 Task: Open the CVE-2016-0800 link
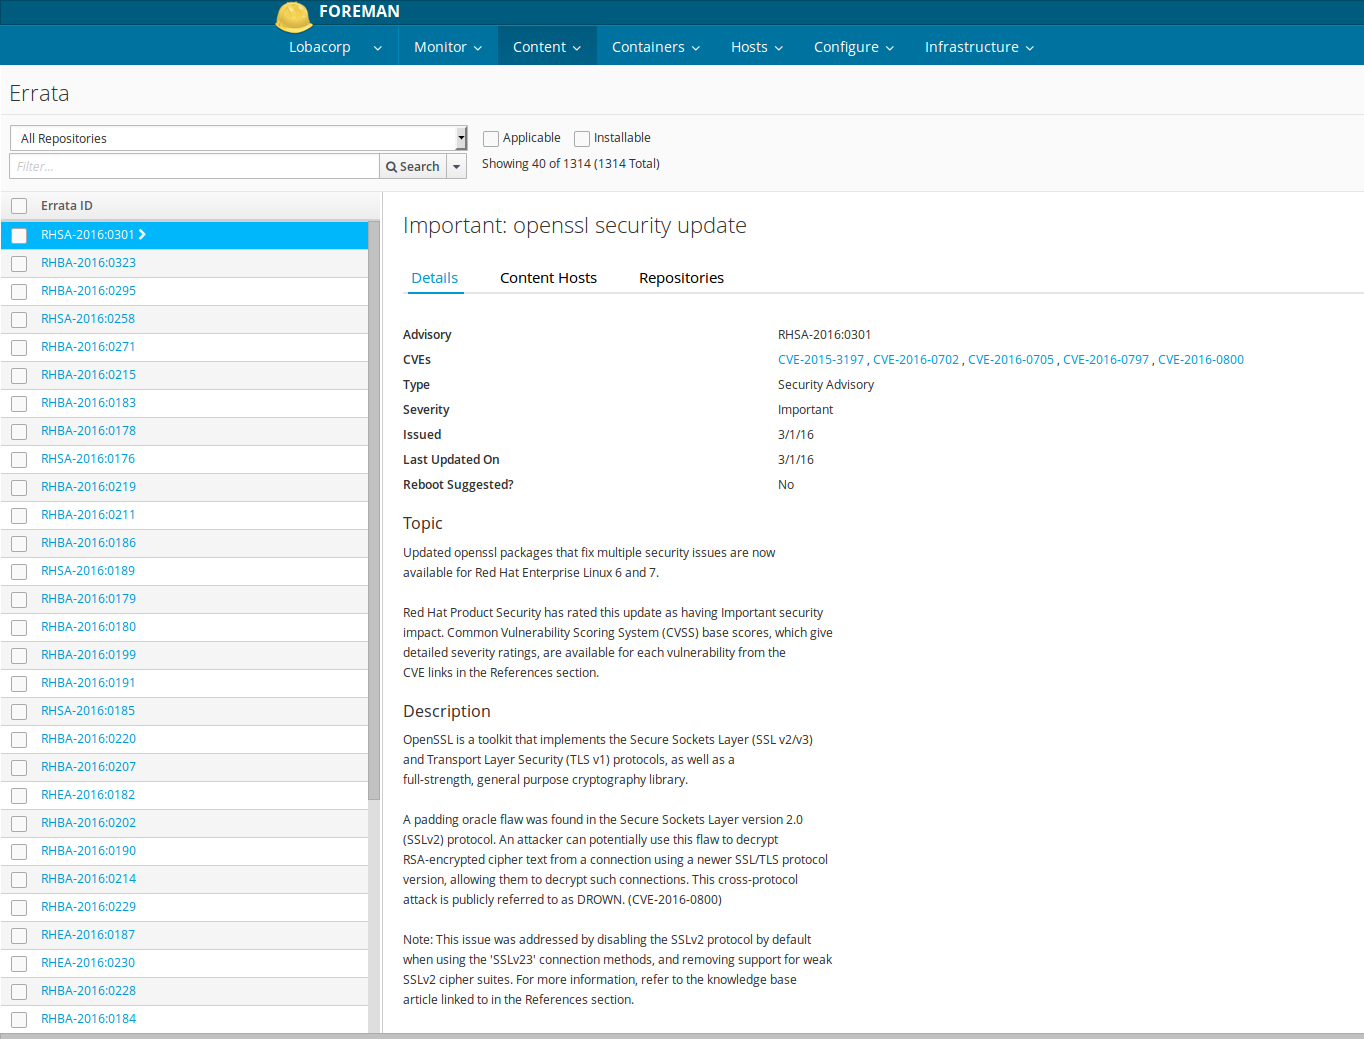point(1200,360)
